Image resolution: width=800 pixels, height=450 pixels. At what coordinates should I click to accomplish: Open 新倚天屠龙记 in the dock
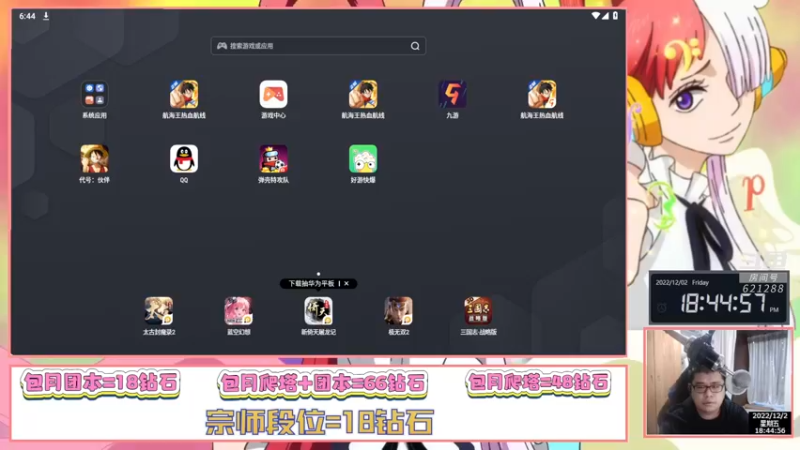[318, 311]
